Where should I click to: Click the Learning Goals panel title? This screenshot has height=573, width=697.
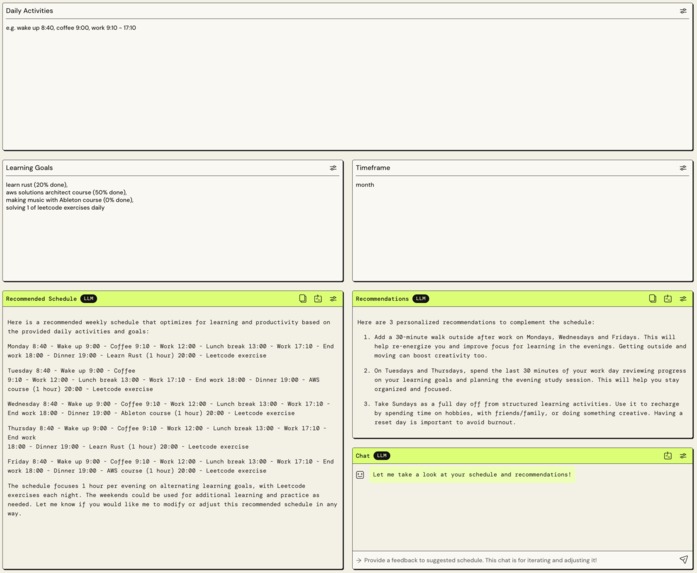(29, 168)
